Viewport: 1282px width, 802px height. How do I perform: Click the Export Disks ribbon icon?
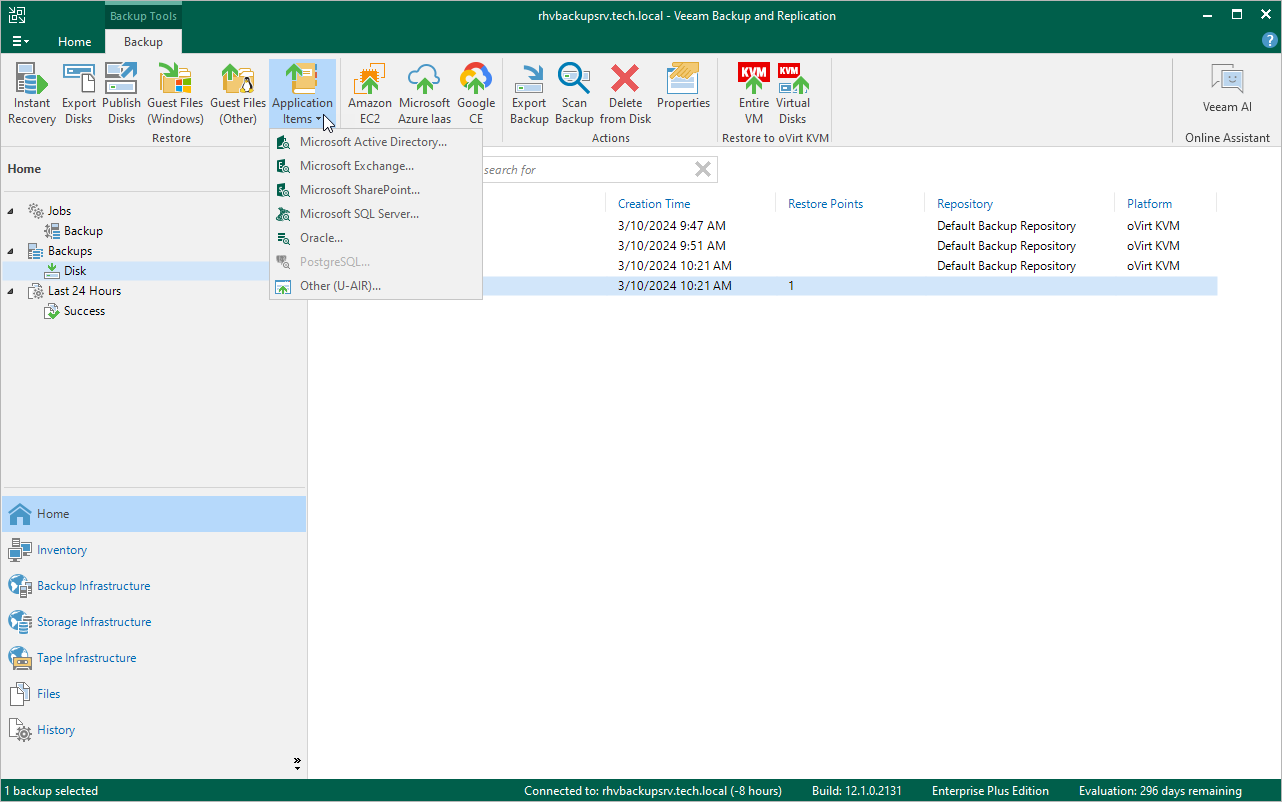pos(79,94)
